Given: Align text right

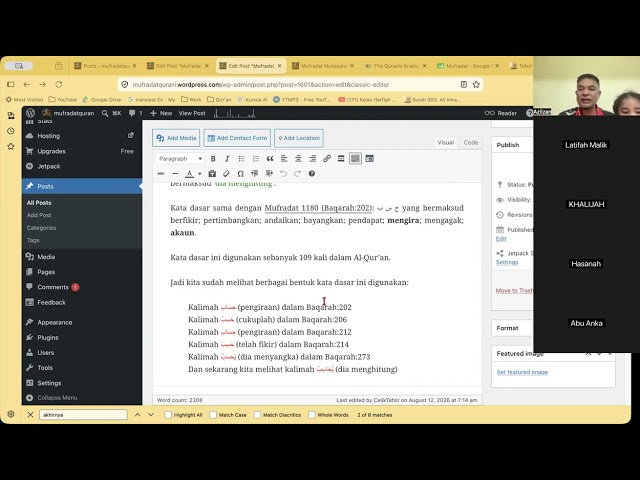Looking at the screenshot, I should [313, 158].
